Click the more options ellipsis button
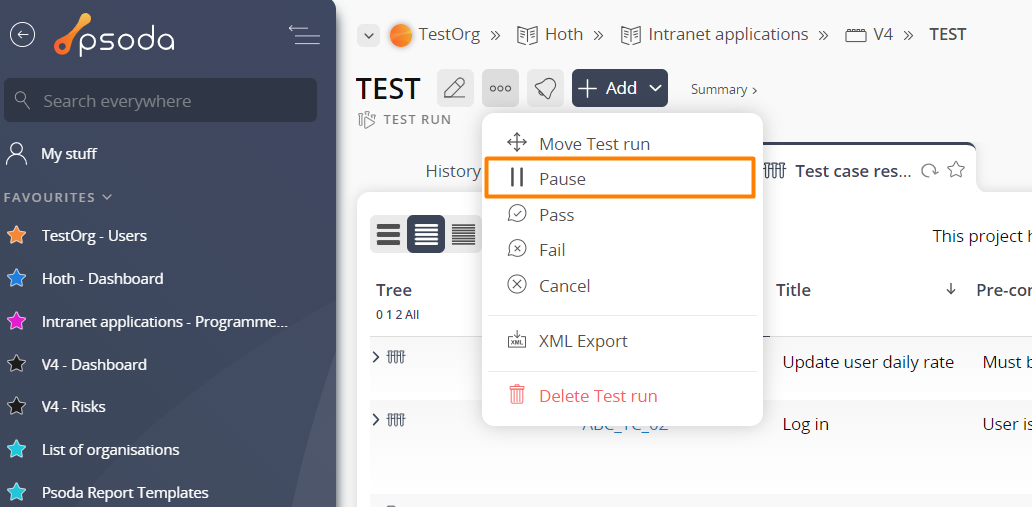1032x507 pixels. (500, 88)
